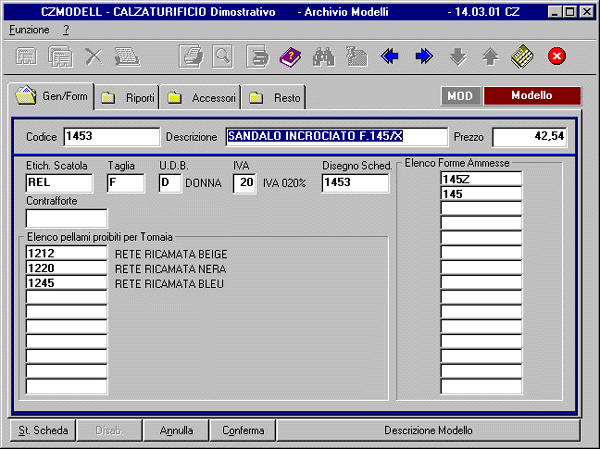Open the calculator icon
This screenshot has width=600, height=449.
pos(522,57)
